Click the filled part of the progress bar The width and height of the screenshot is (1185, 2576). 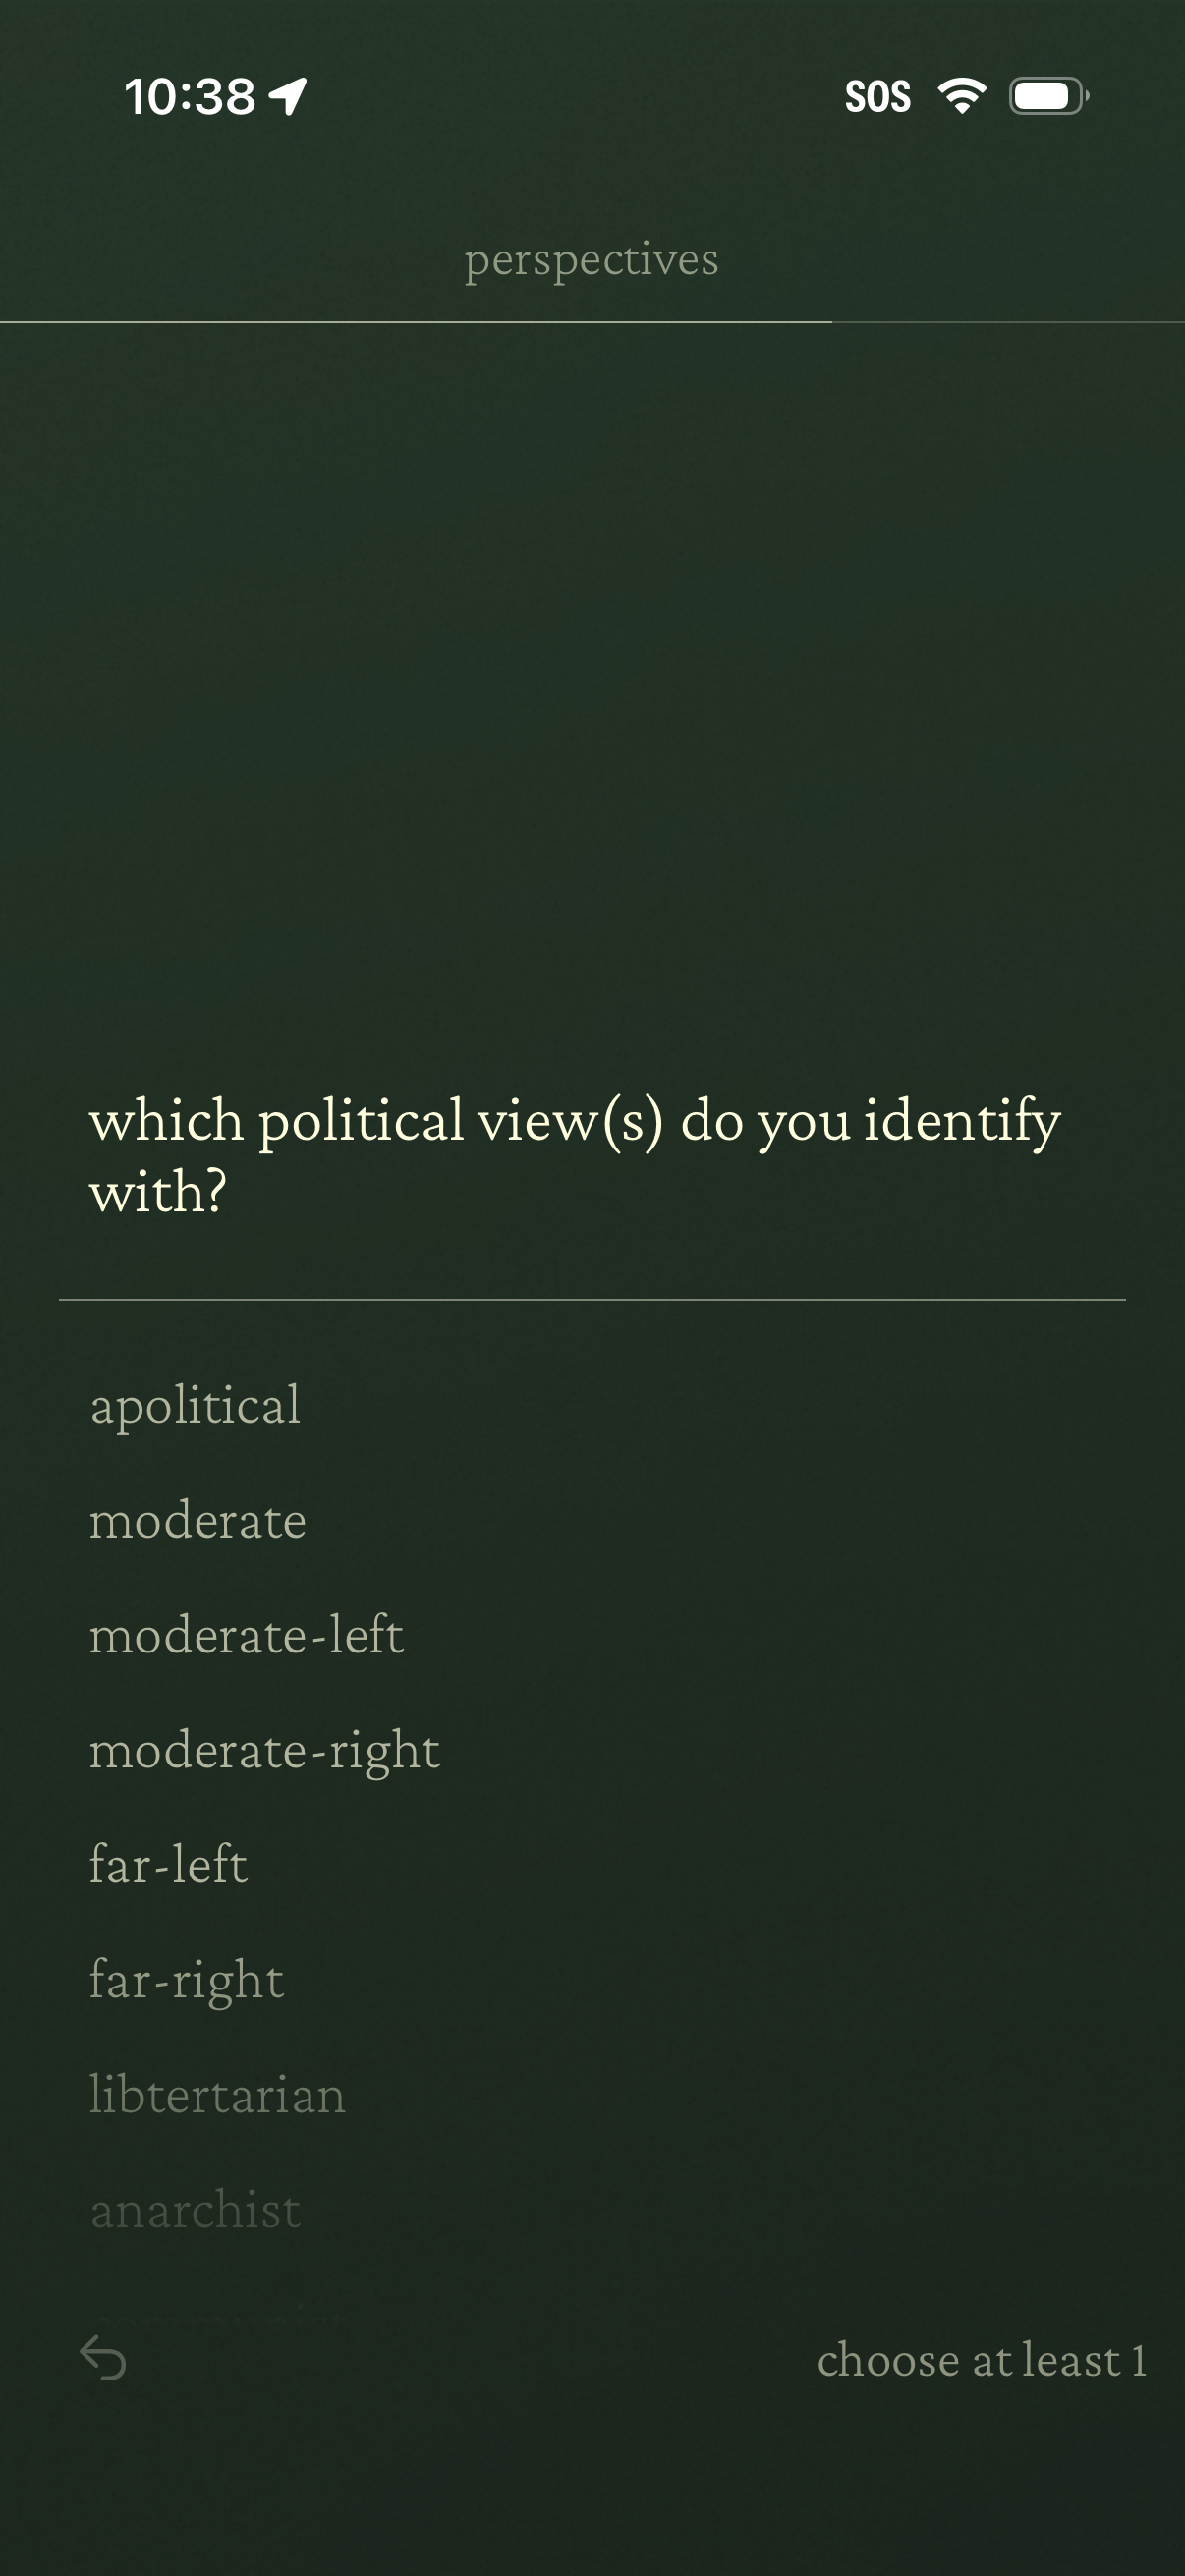[x=415, y=322]
